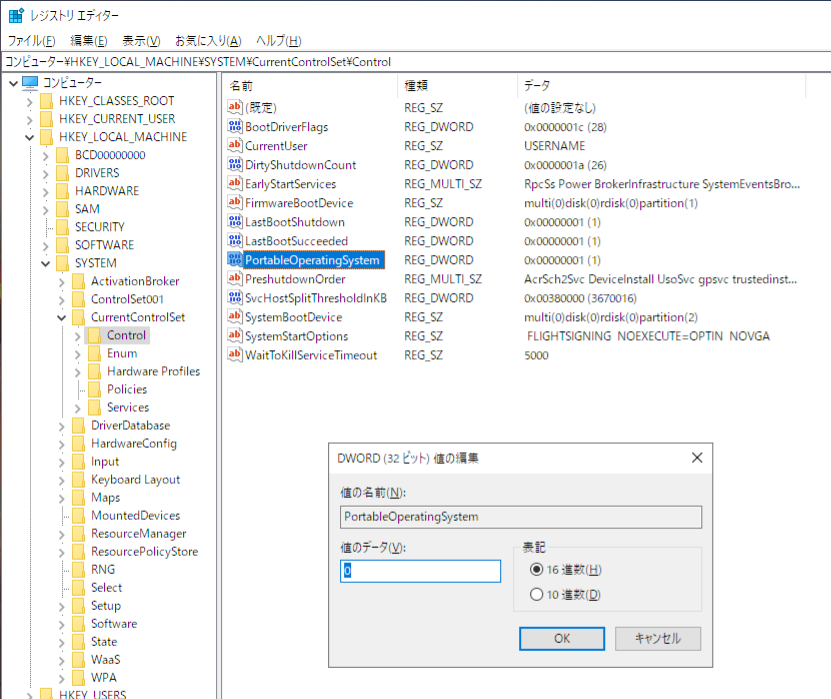Select the ResourcePolicyStore key
831x699 pixels.
click(144, 552)
